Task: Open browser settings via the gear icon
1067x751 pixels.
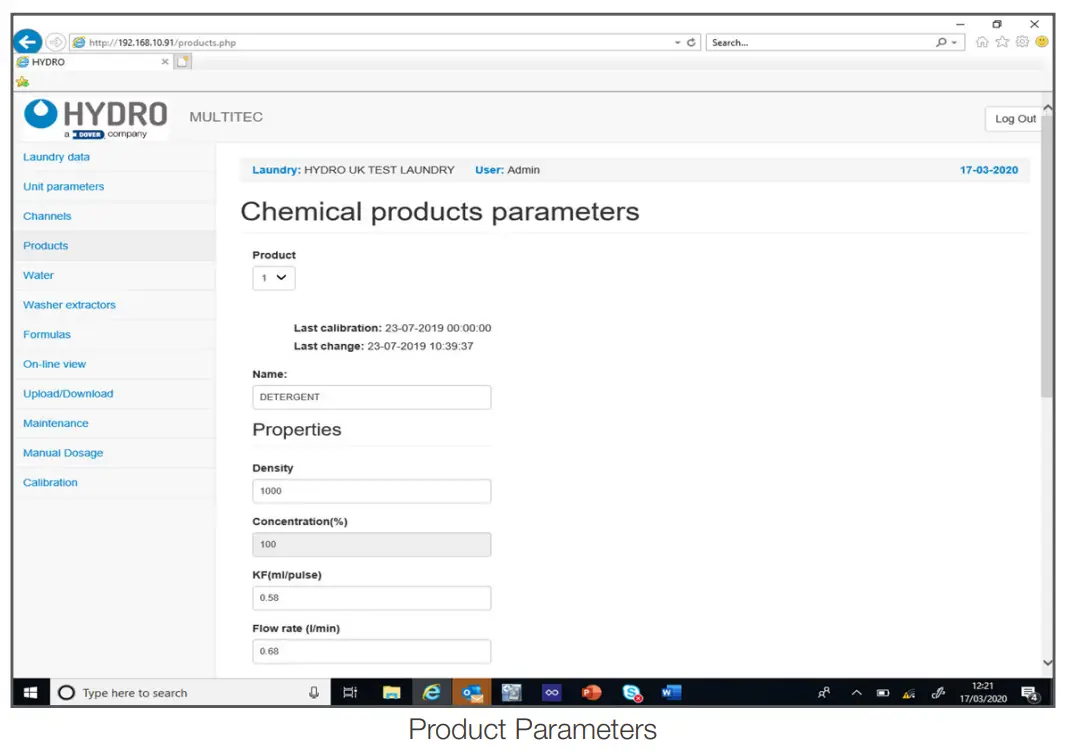Action: click(x=1021, y=42)
